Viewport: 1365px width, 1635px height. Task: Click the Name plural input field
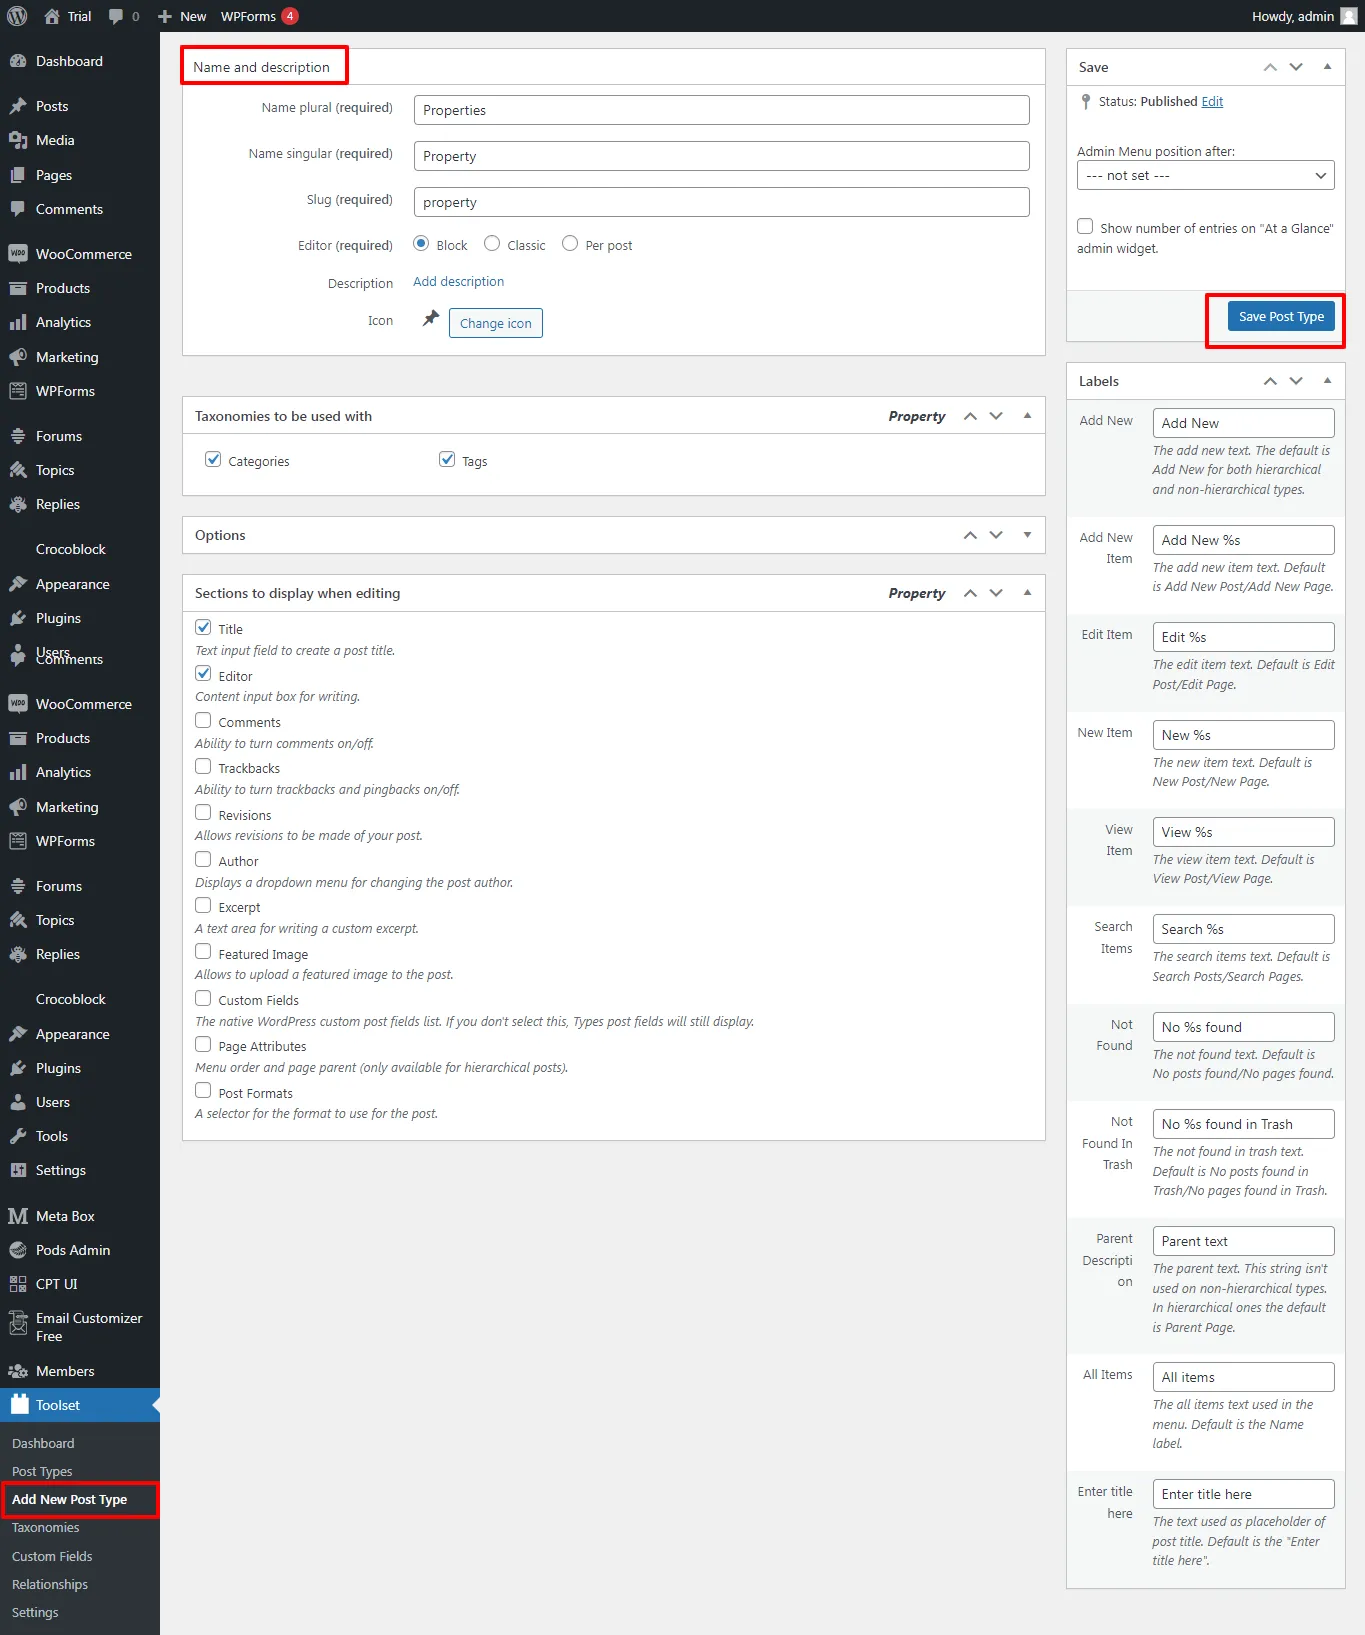[x=721, y=110]
